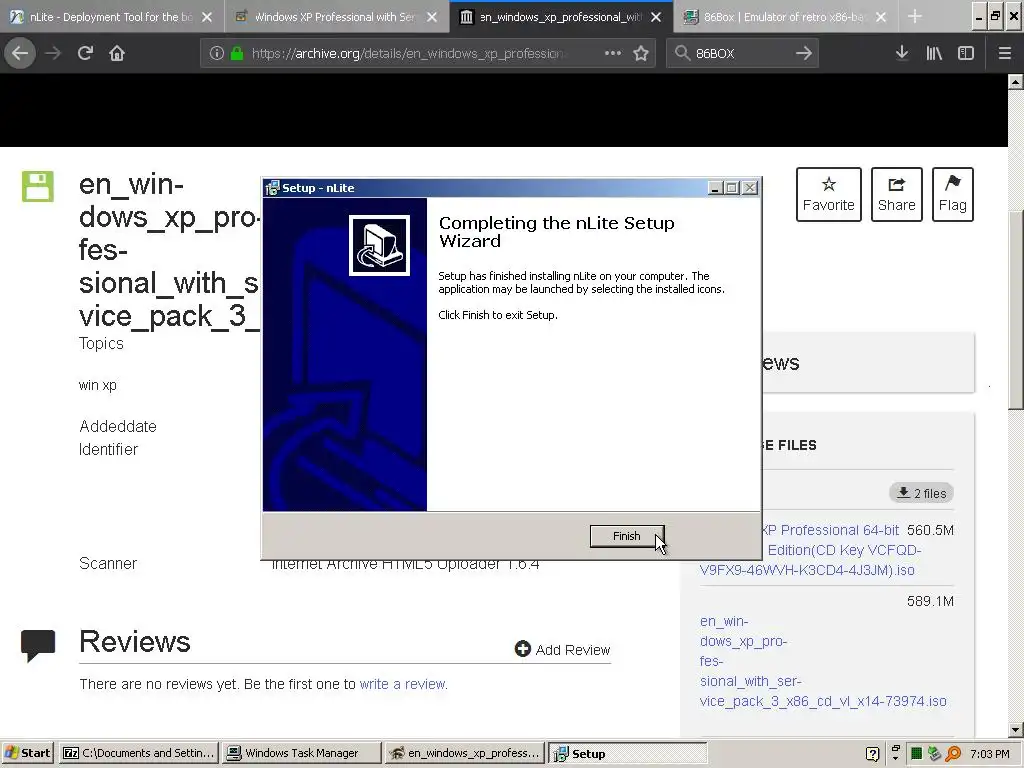Close the 86Box Emulator tab
This screenshot has width=1024, height=768.
[881, 17]
